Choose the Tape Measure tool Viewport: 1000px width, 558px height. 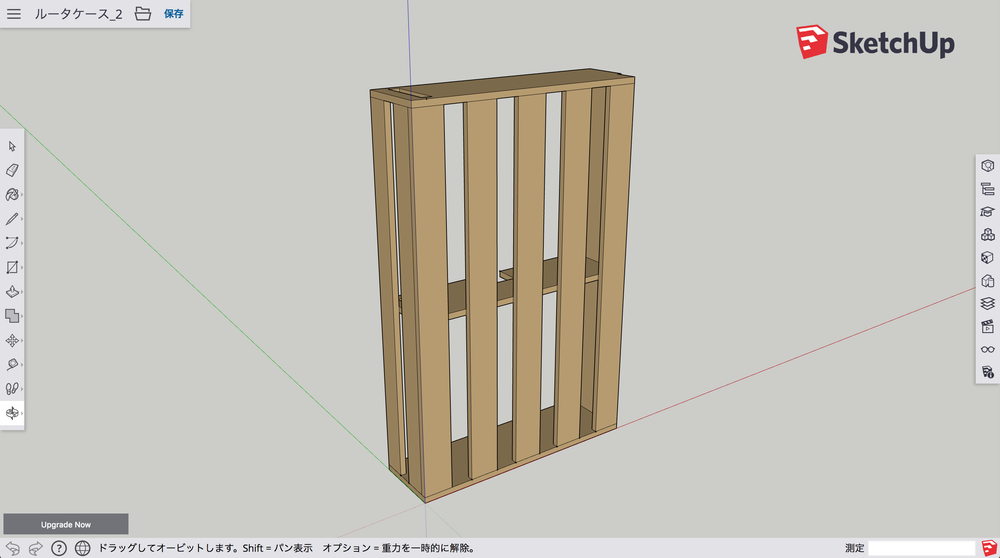[11, 364]
